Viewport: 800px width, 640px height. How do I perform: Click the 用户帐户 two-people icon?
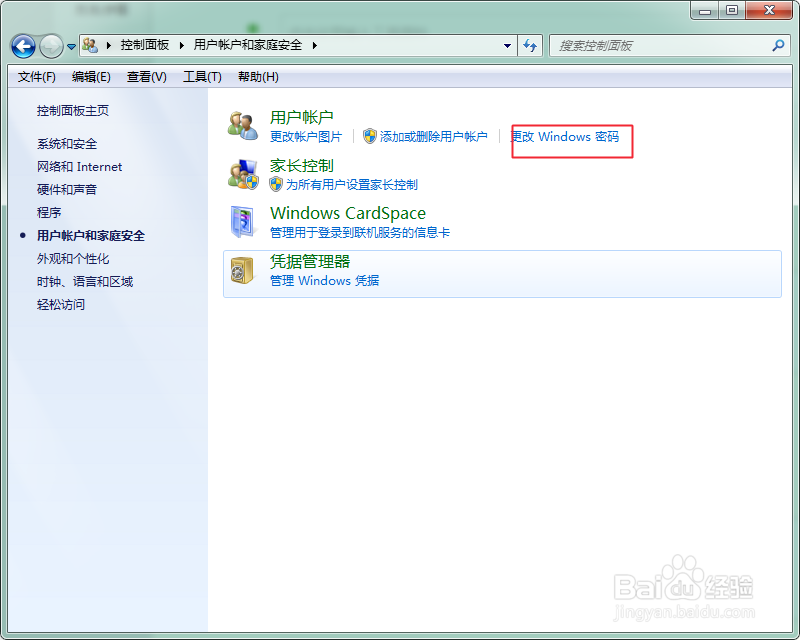coord(243,126)
